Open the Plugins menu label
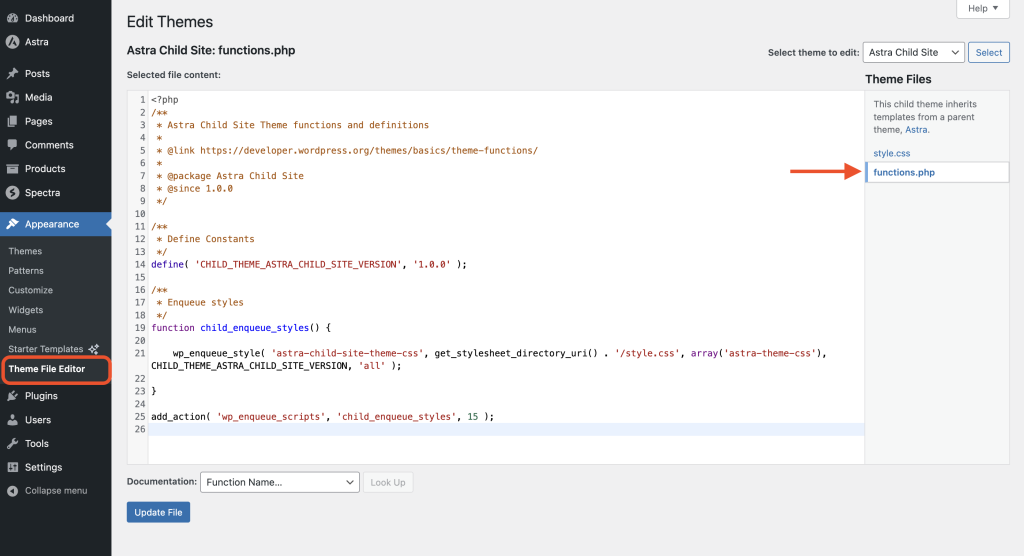Viewport: 1024px width, 556px height. tap(41, 396)
